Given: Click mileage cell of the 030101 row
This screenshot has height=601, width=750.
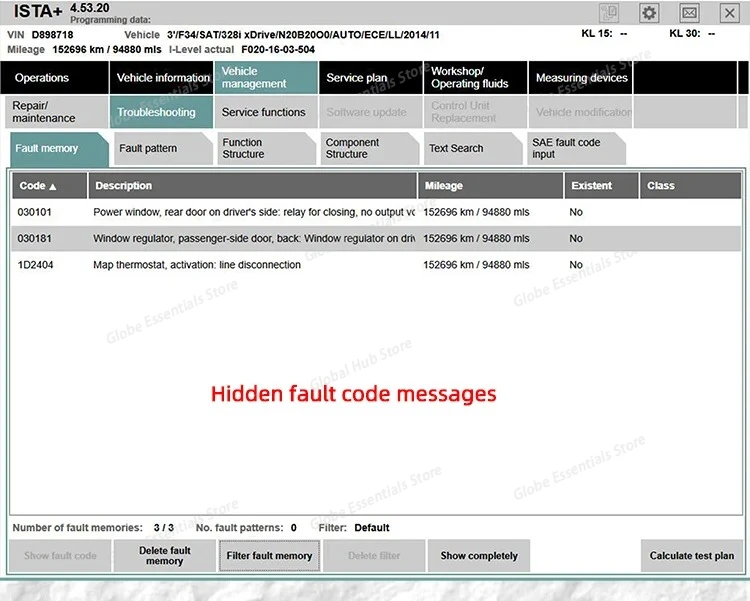Looking at the screenshot, I should 476,212.
